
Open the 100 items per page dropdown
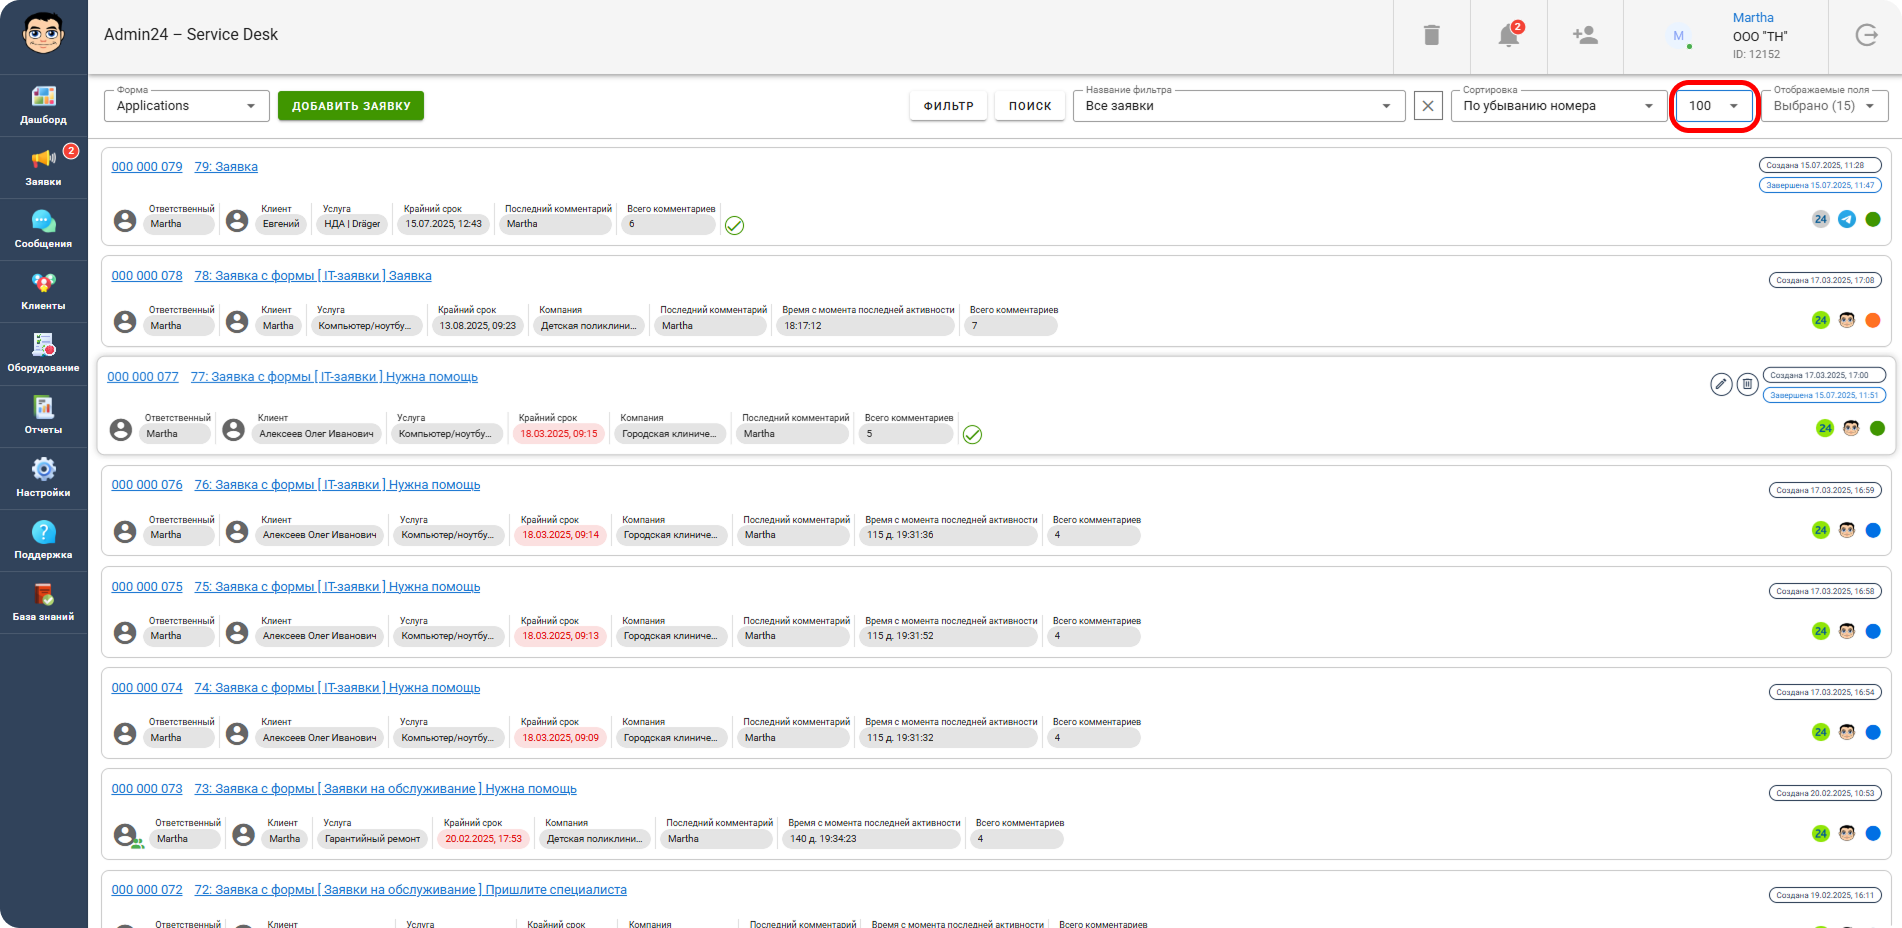click(1714, 106)
